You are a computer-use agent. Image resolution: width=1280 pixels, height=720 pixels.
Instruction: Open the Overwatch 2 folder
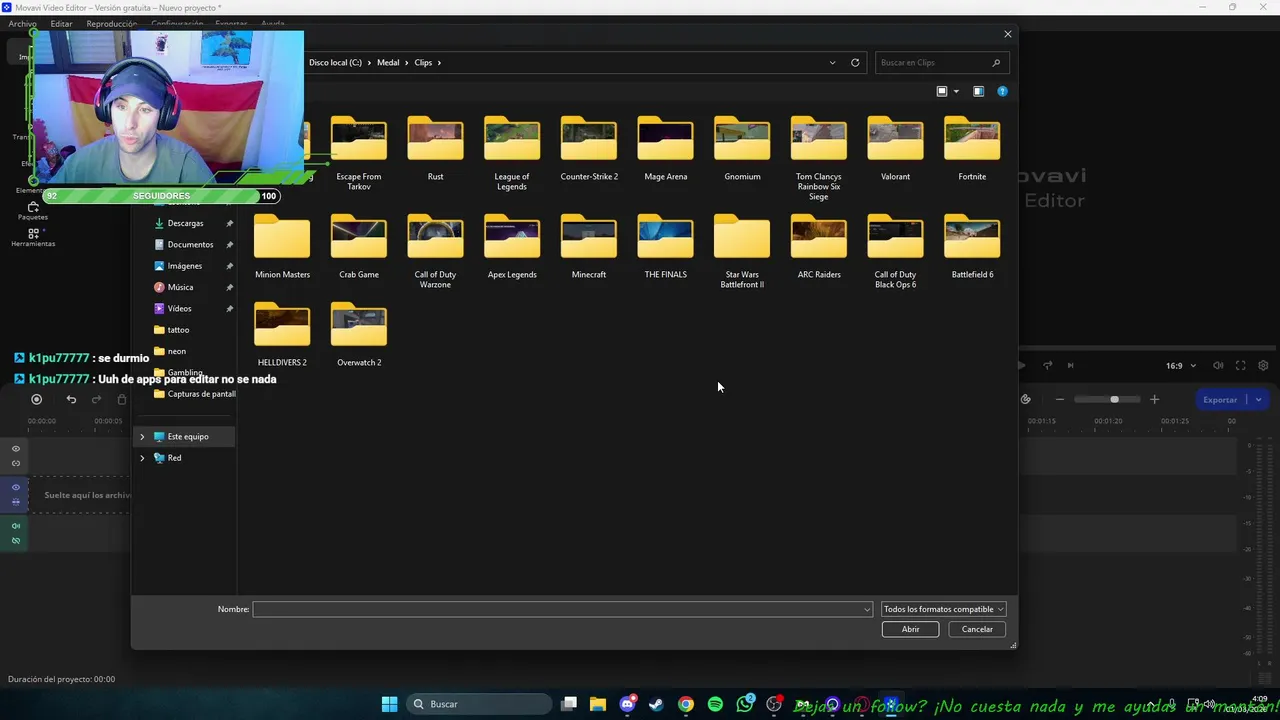[x=359, y=335]
